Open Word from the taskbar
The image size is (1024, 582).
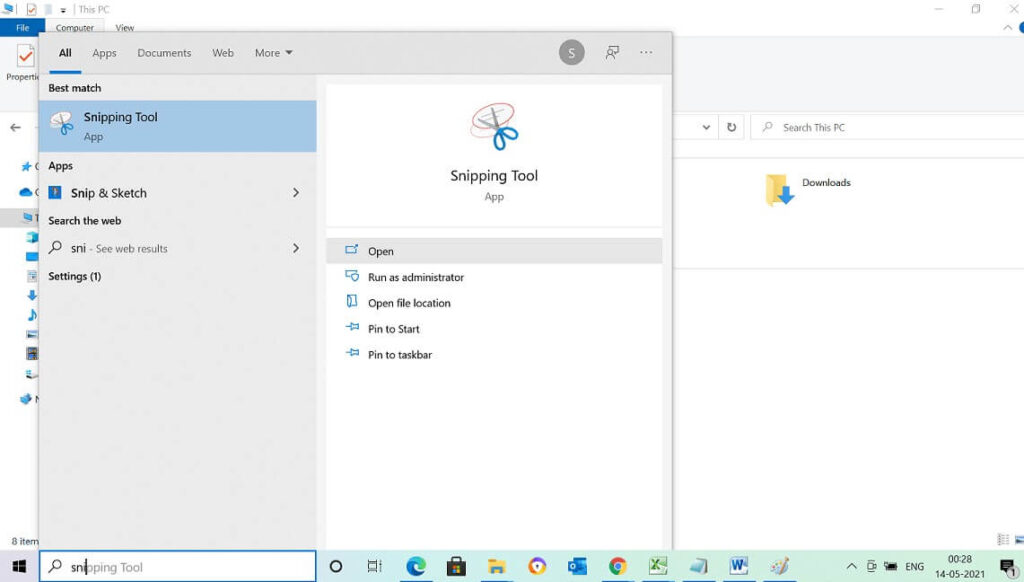tap(738, 566)
